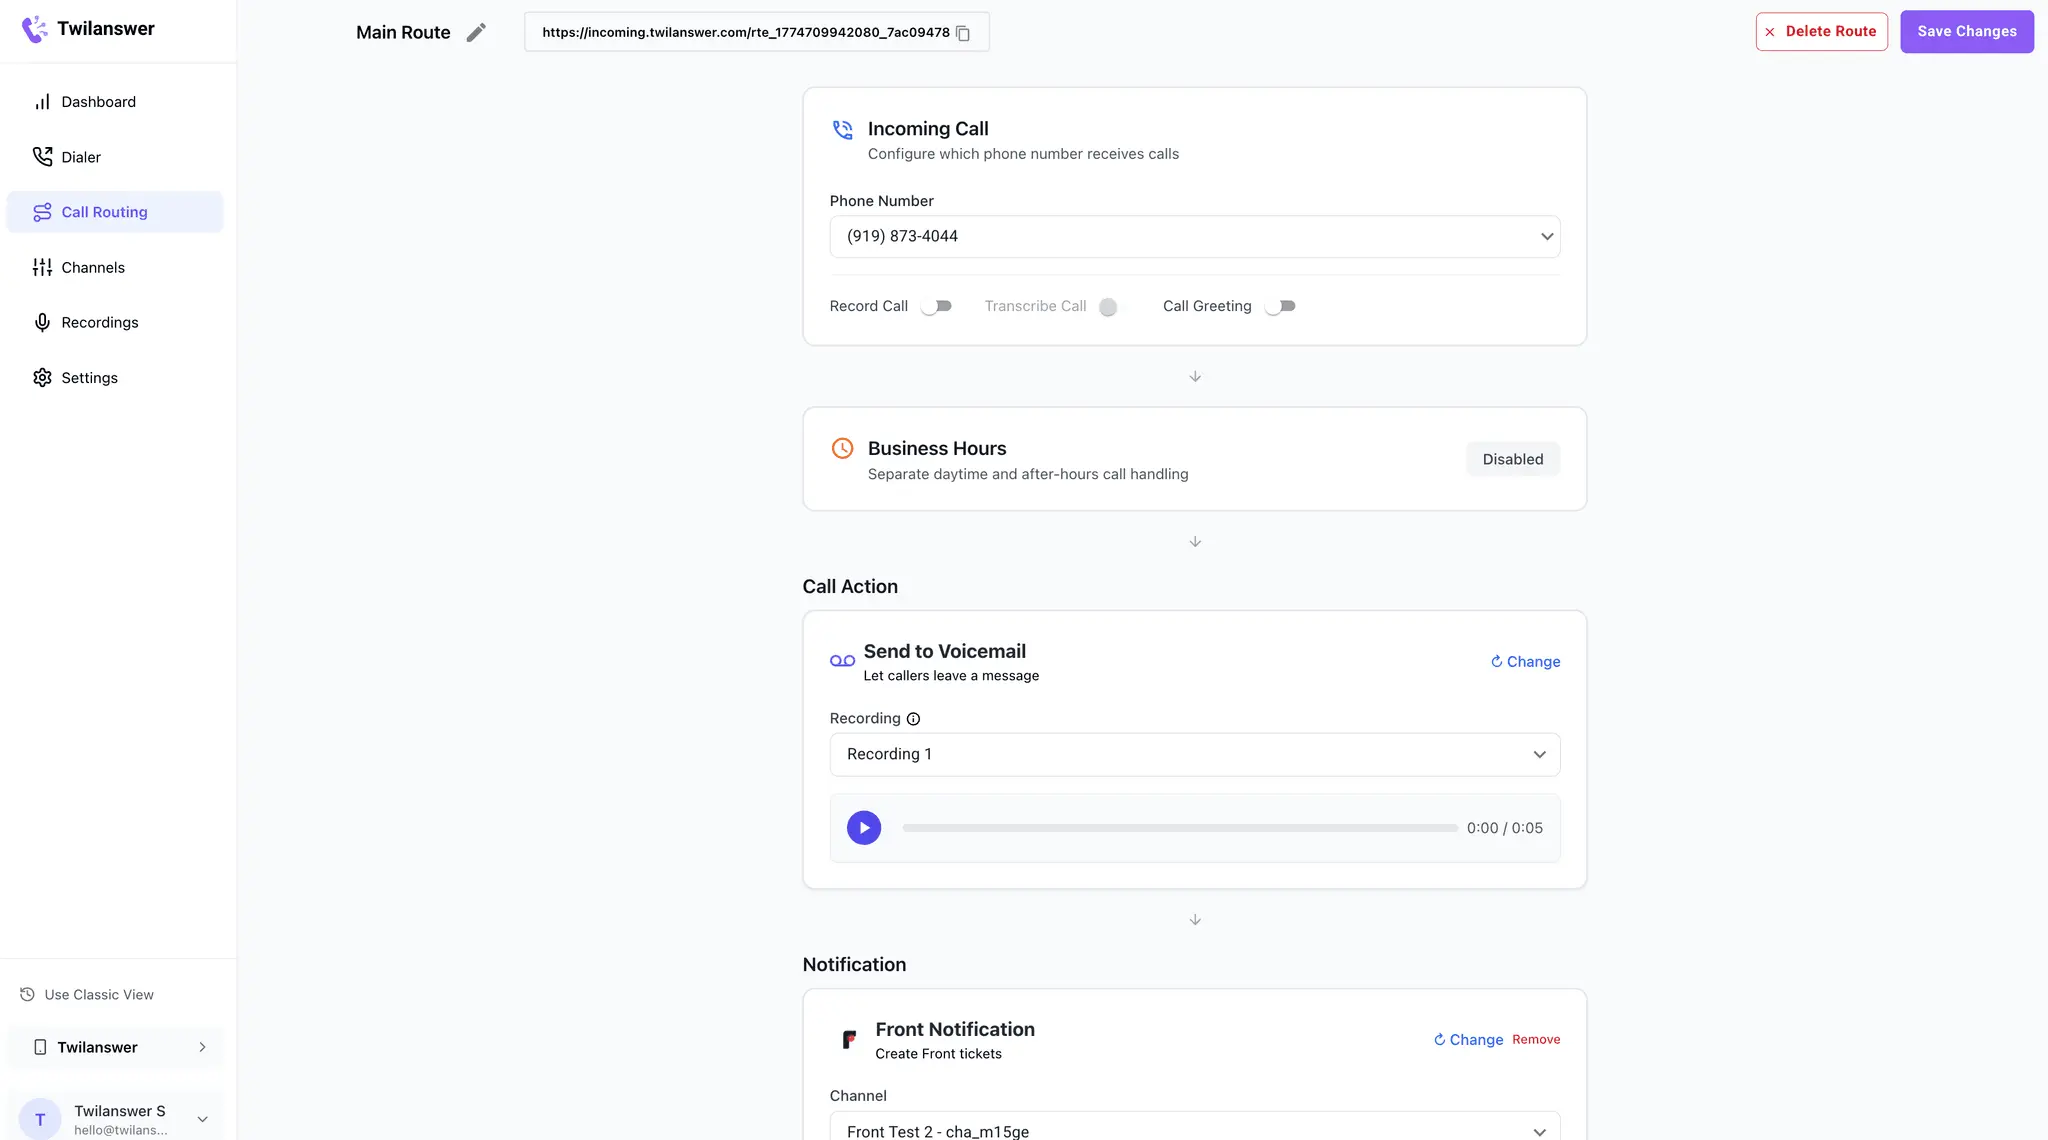Click the Classic View history icon
This screenshot has width=2048, height=1140.
(27, 995)
